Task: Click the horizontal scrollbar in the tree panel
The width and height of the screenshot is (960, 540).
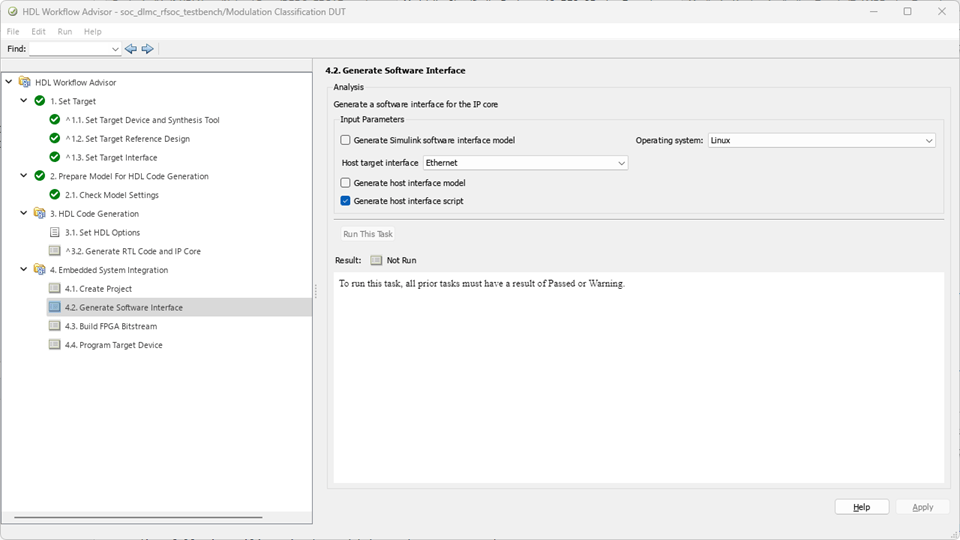Action: [x=140, y=517]
